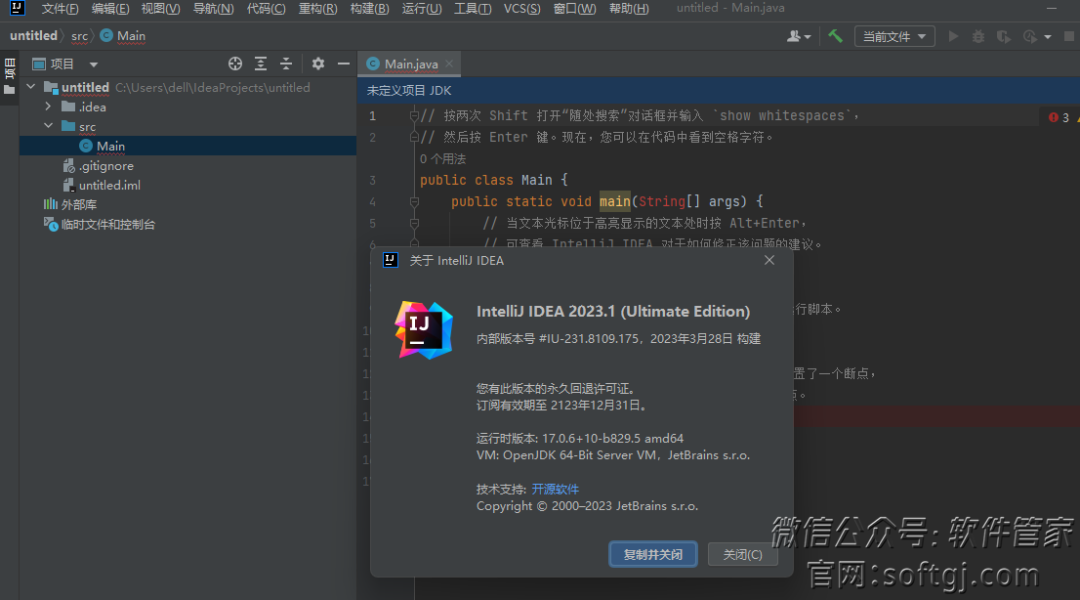Screen dimensions: 1080x600
Task: Click the build project hammer icon
Action: click(x=835, y=37)
